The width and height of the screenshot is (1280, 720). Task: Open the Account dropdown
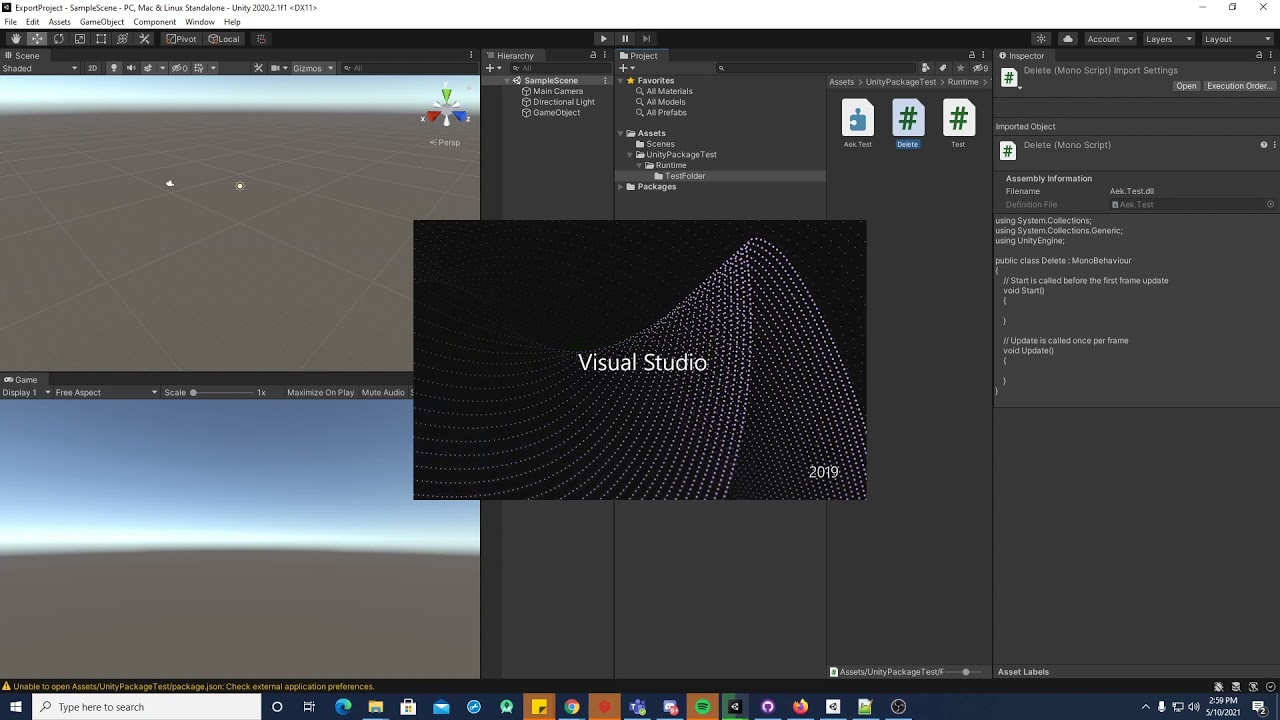tap(1110, 39)
